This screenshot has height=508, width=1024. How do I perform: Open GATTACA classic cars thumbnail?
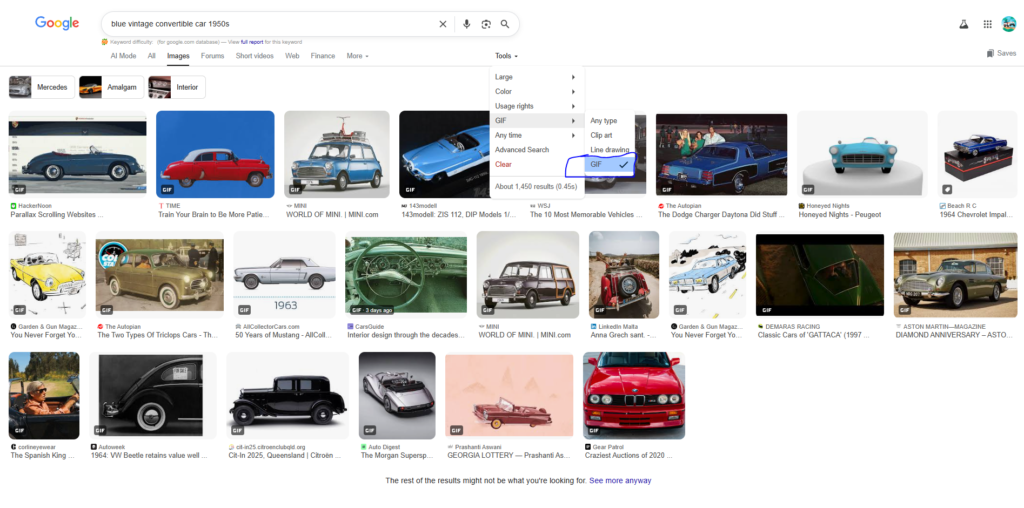(x=820, y=274)
